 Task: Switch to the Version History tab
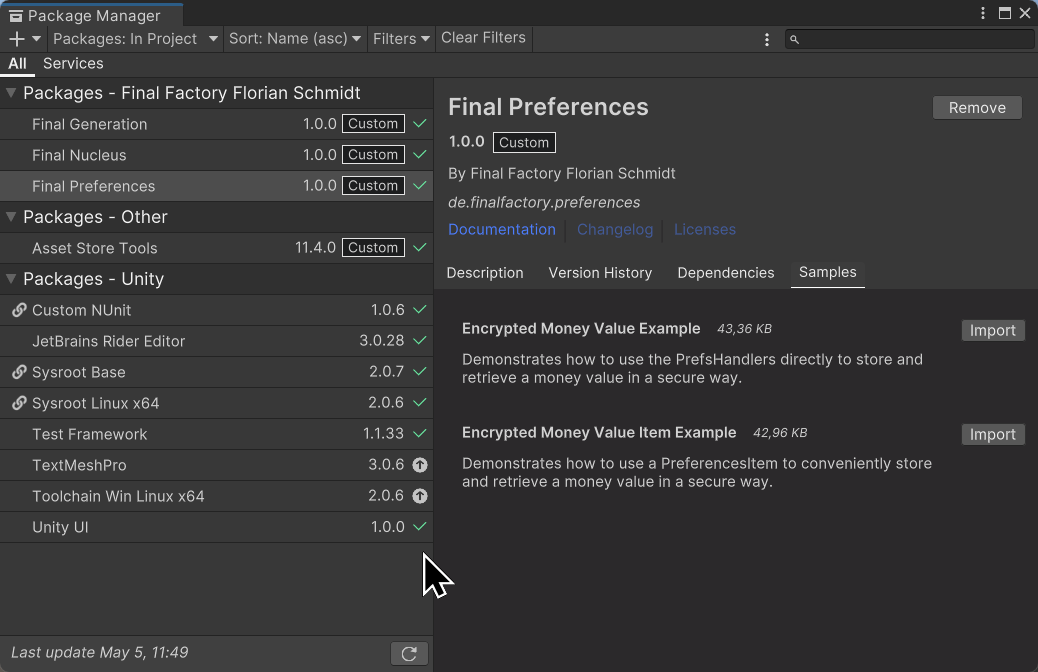[x=600, y=273]
